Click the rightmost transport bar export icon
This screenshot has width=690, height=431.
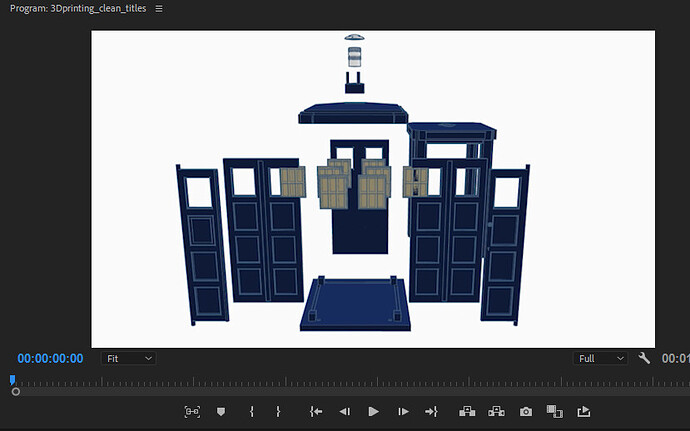585,411
